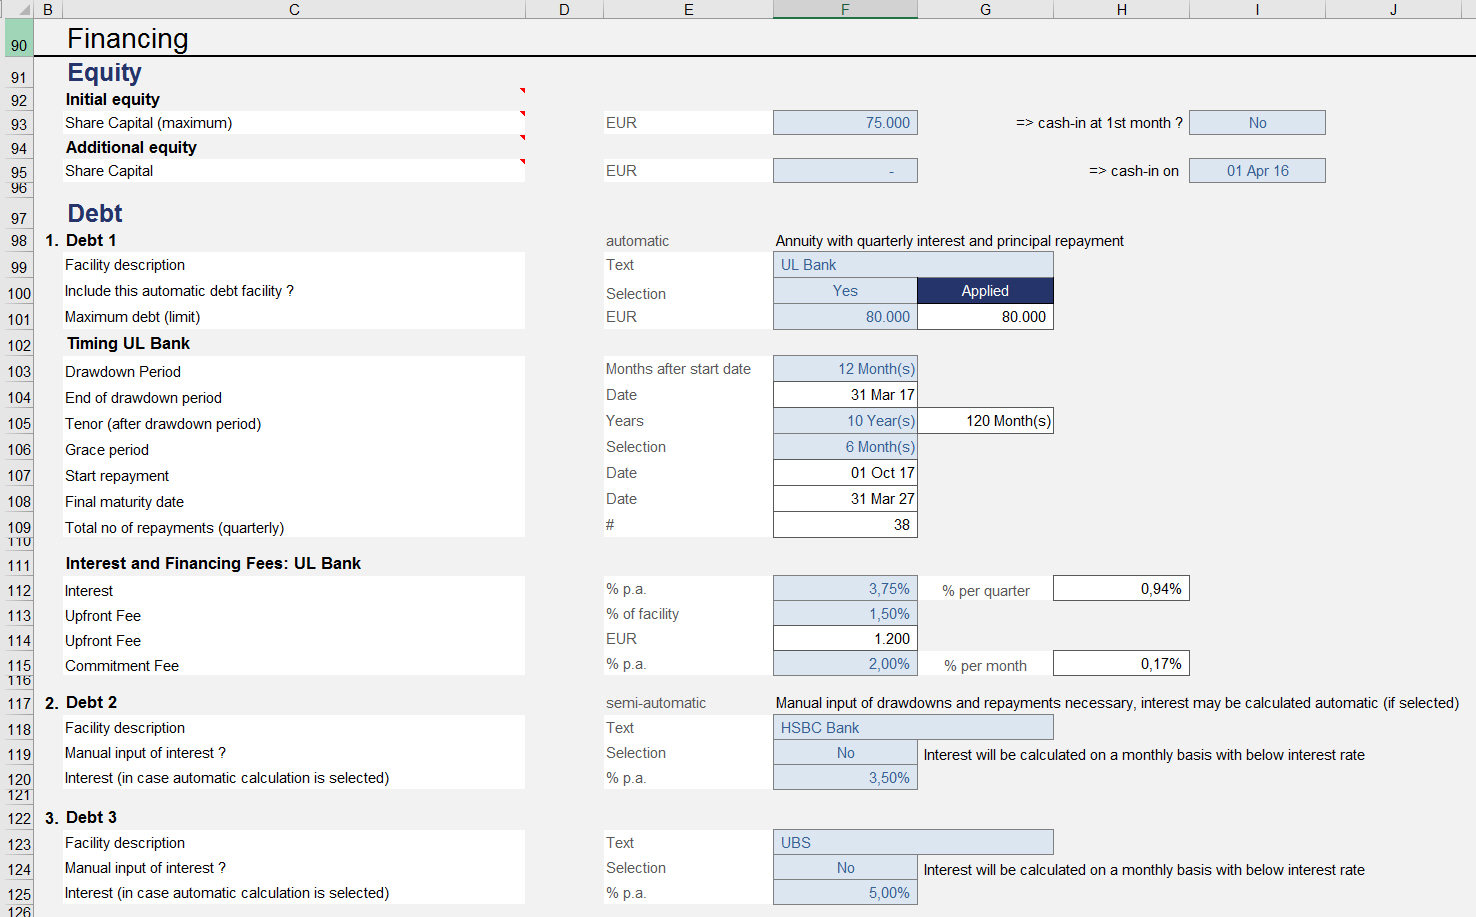
Task: Toggle UBS manual input of interest cell
Action: 845,868
